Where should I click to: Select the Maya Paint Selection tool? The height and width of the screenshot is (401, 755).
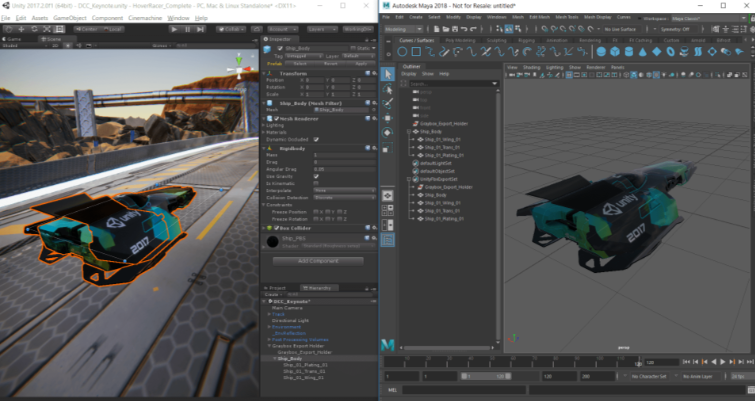[389, 103]
